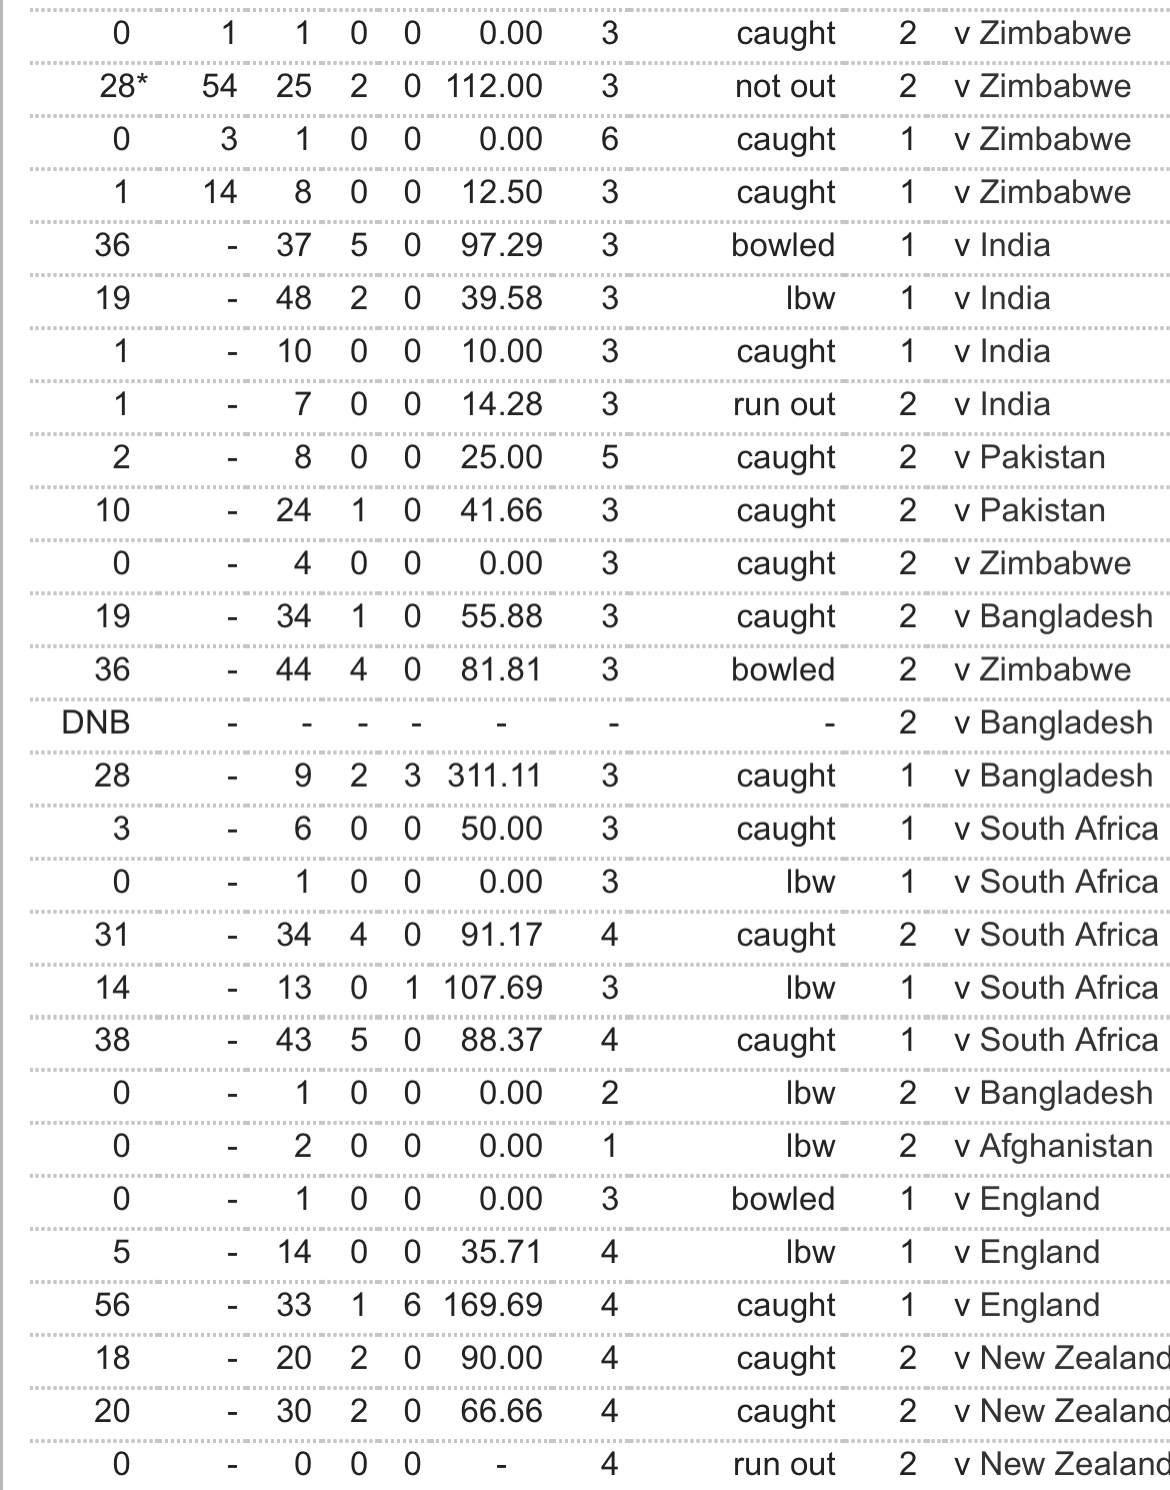The width and height of the screenshot is (1170, 1490).
Task: Open the v England link beside 35.71
Action: tap(1027, 1252)
